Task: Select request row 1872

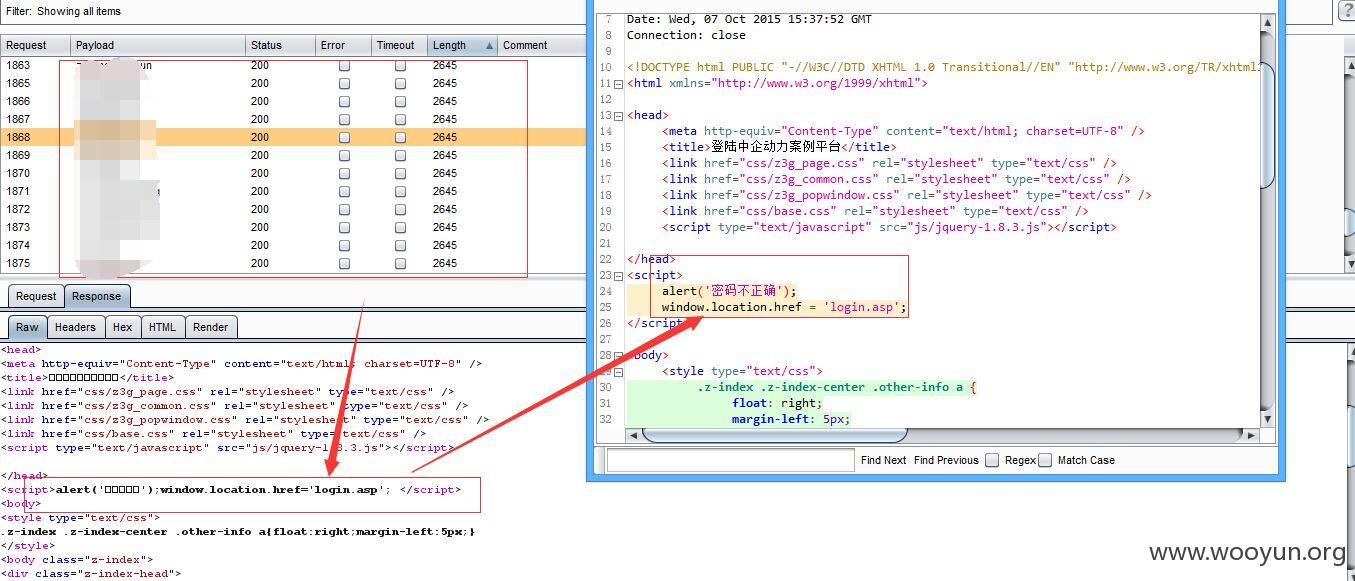Action: pyautogui.click(x=293, y=209)
